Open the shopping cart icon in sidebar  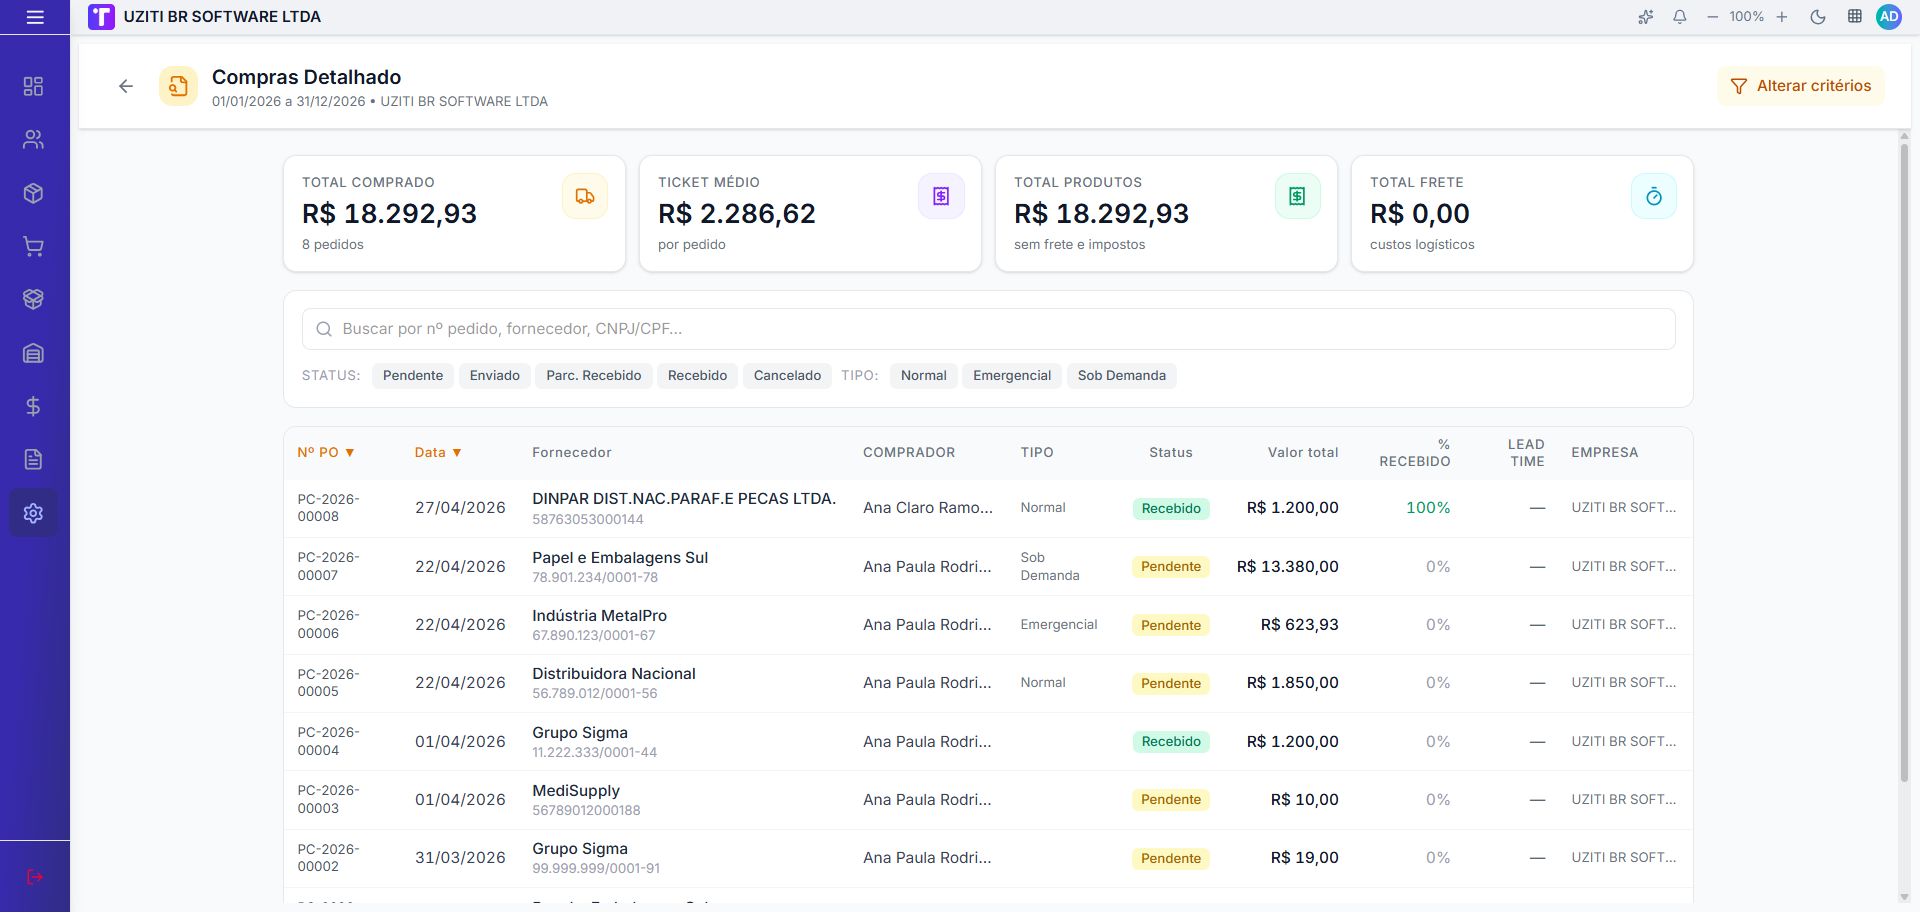pos(33,246)
